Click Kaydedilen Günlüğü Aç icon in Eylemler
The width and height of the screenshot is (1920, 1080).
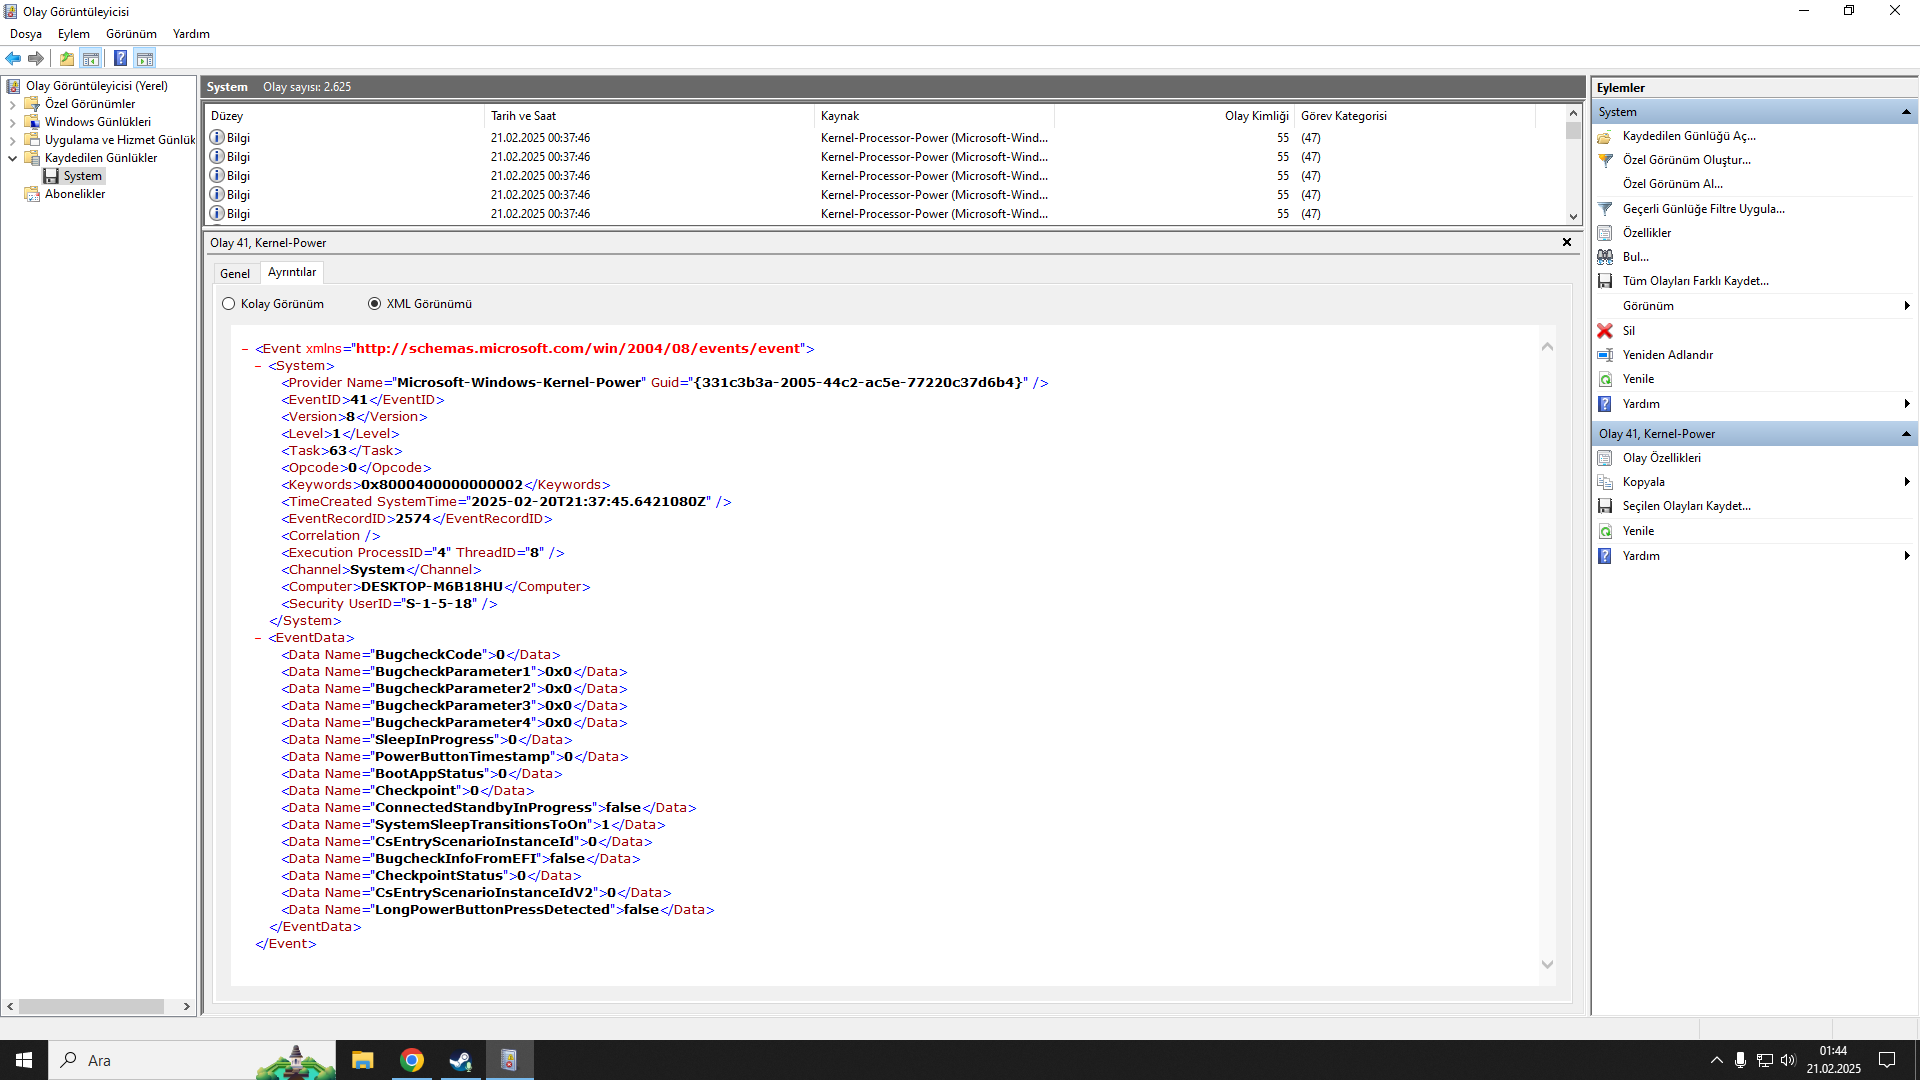tap(1605, 136)
